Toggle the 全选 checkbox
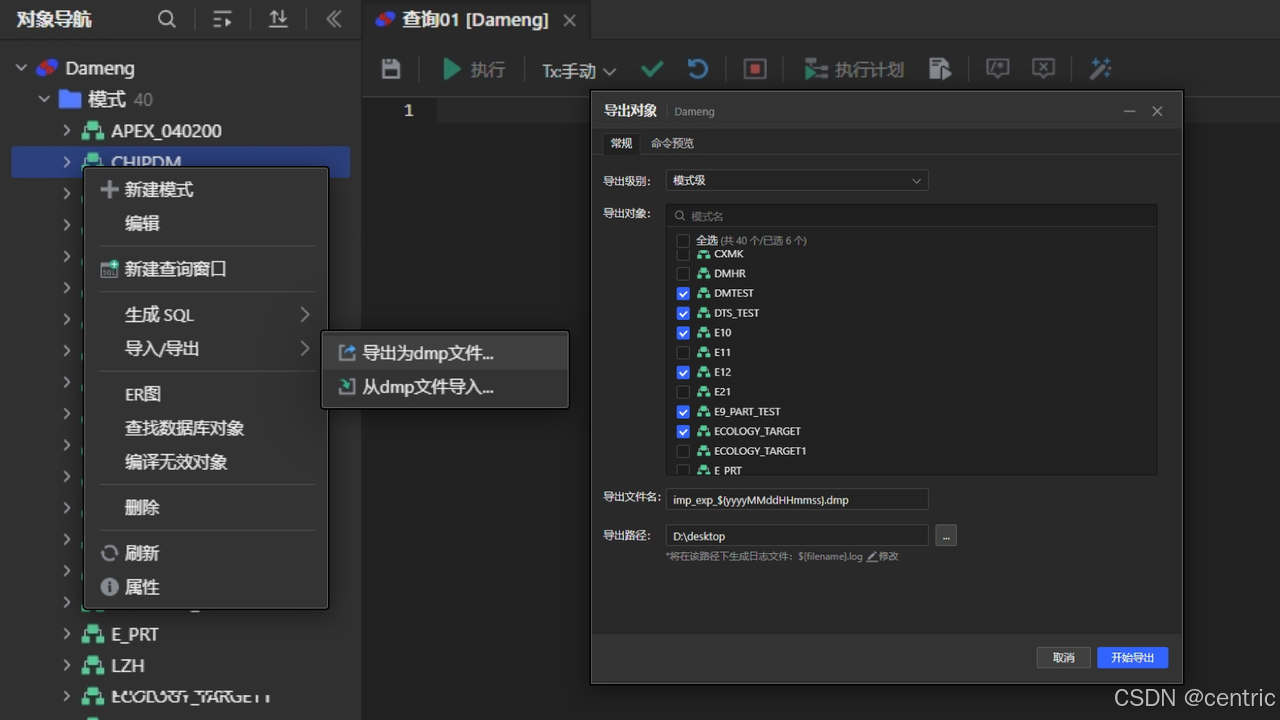Viewport: 1280px width, 720px height. click(683, 241)
